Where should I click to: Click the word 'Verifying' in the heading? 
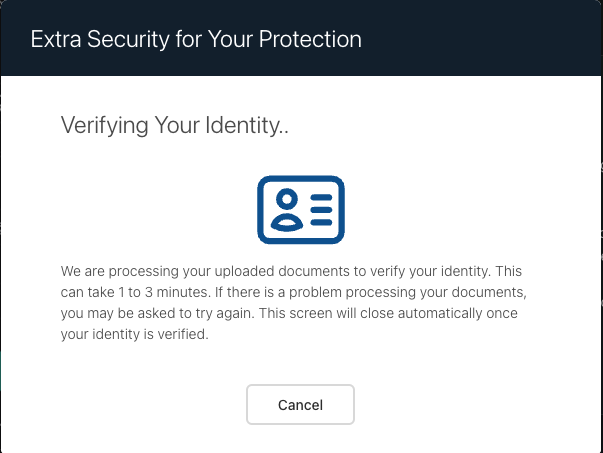tap(104, 126)
